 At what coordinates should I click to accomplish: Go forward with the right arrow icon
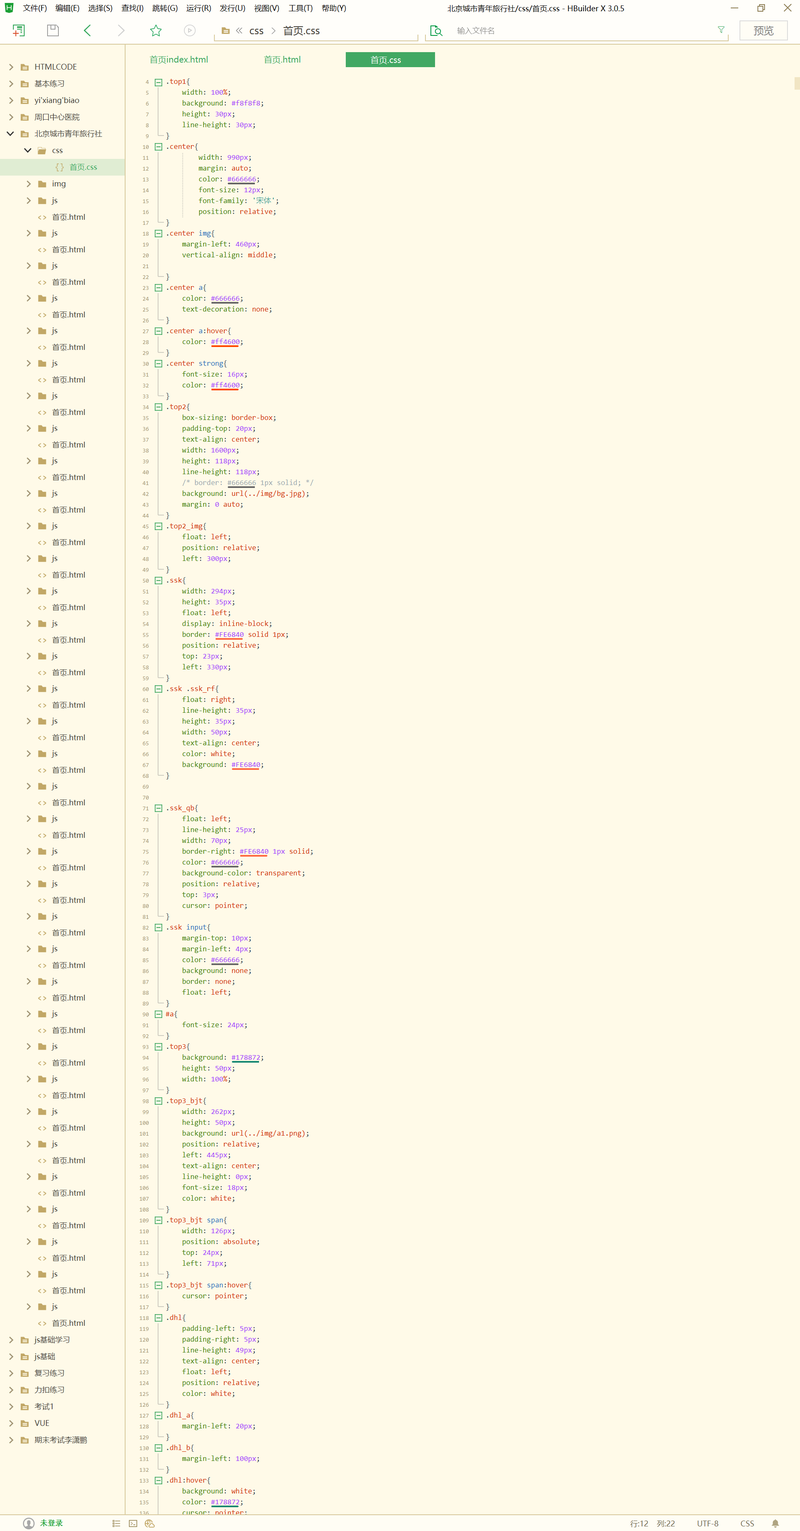point(121,30)
